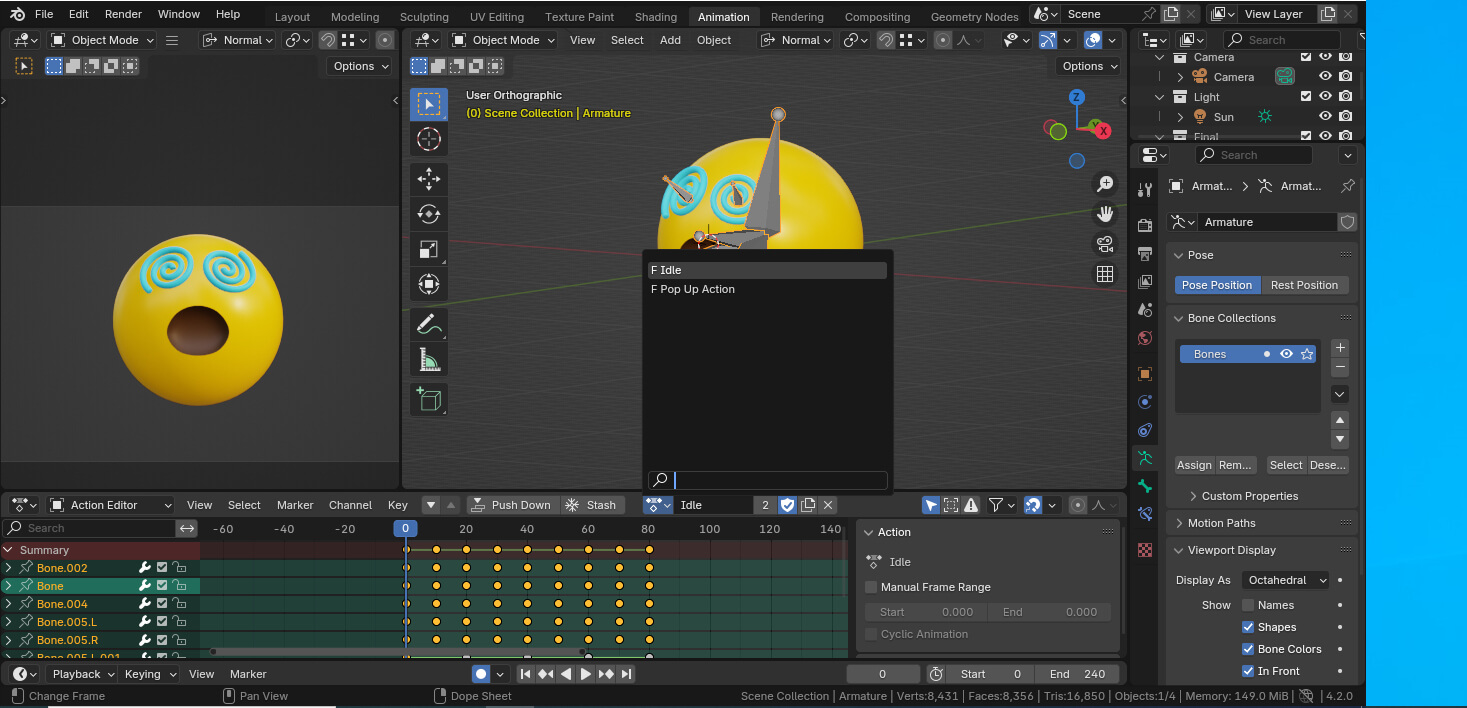Activate the Annotate pencil tool
Image resolution: width=1467 pixels, height=708 pixels.
pos(428,324)
